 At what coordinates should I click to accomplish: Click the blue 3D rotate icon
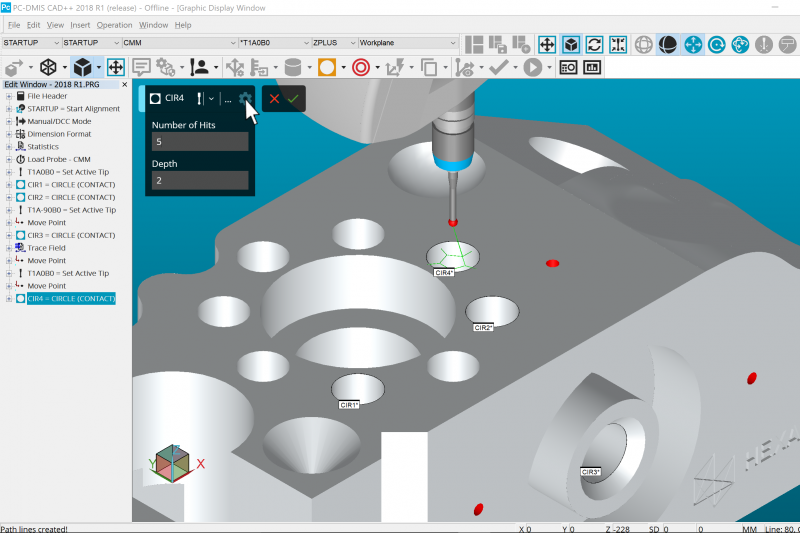click(x=740, y=45)
